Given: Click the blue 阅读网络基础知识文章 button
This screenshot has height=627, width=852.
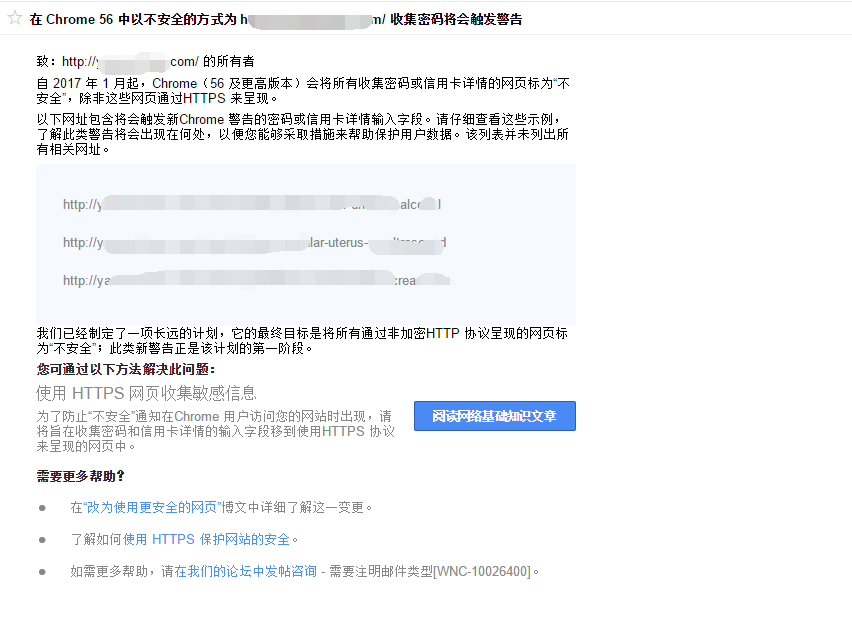Looking at the screenshot, I should (494, 416).
